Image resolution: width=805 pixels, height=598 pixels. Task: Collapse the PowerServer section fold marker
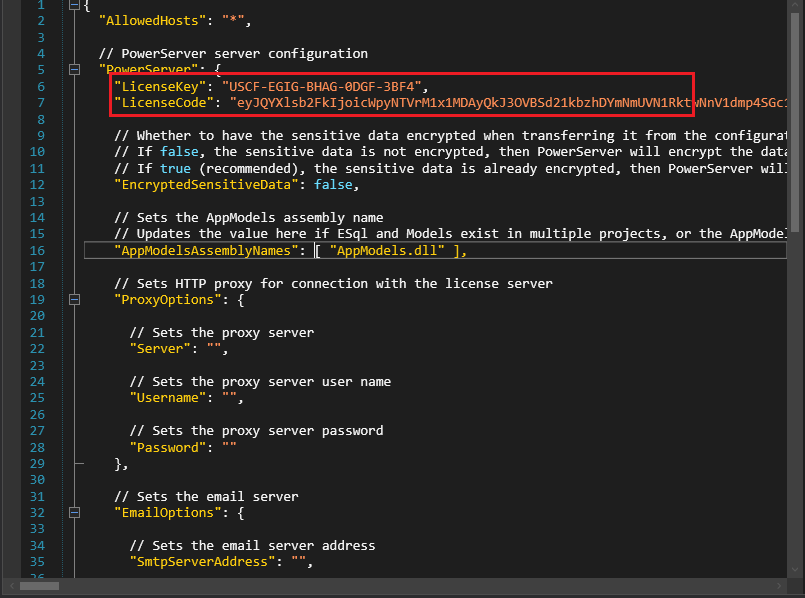point(74,69)
